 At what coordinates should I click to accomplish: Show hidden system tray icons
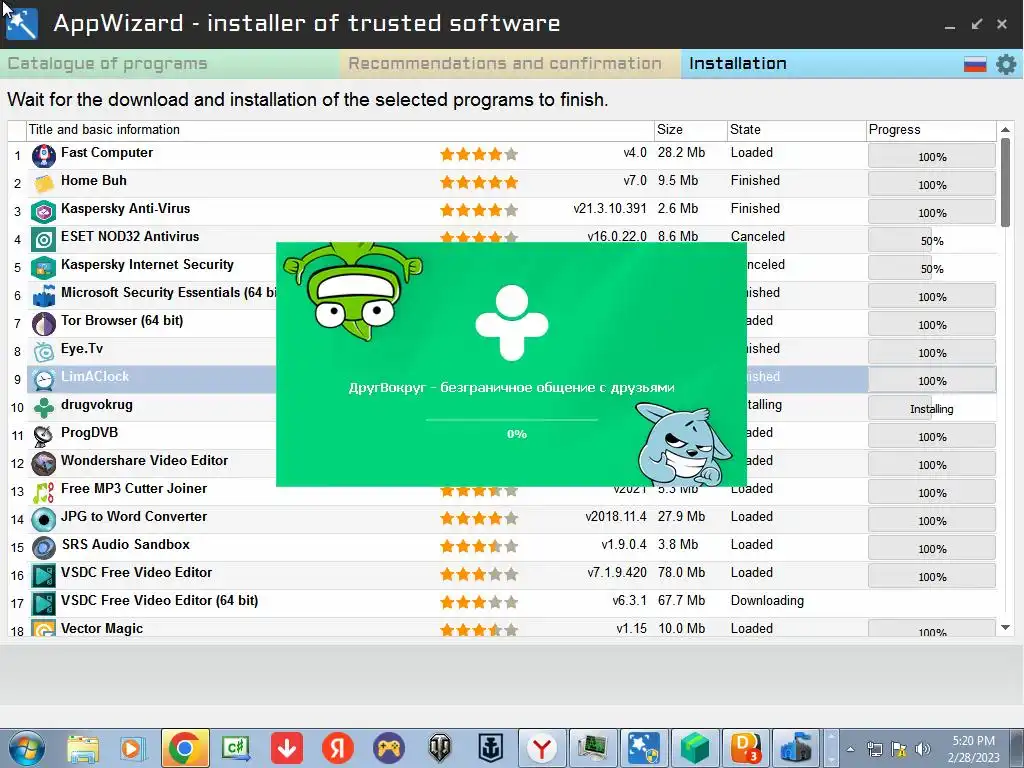click(850, 749)
